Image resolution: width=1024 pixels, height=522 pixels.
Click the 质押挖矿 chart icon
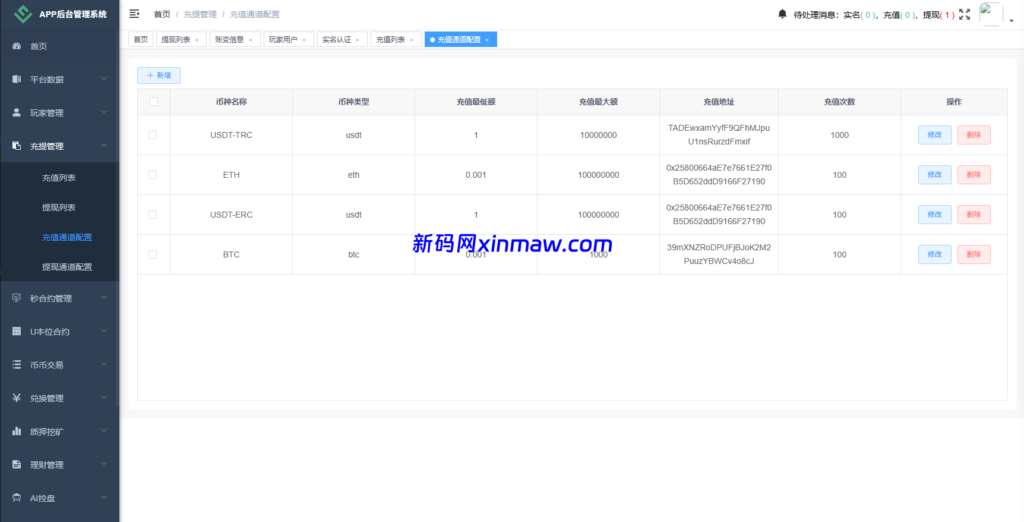pyautogui.click(x=17, y=431)
